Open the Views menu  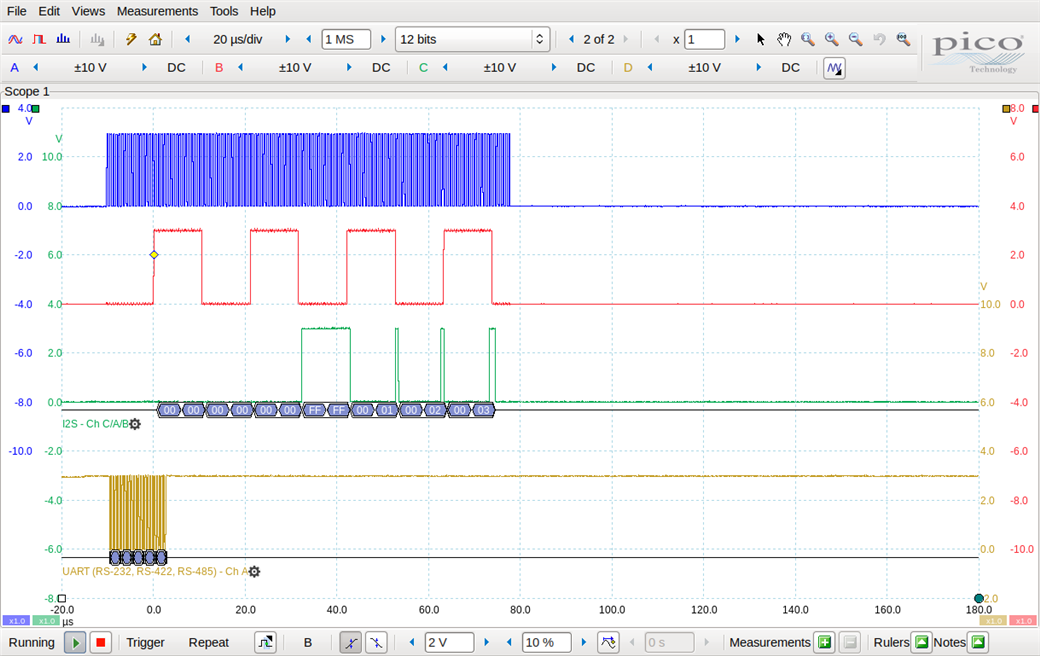(x=88, y=11)
